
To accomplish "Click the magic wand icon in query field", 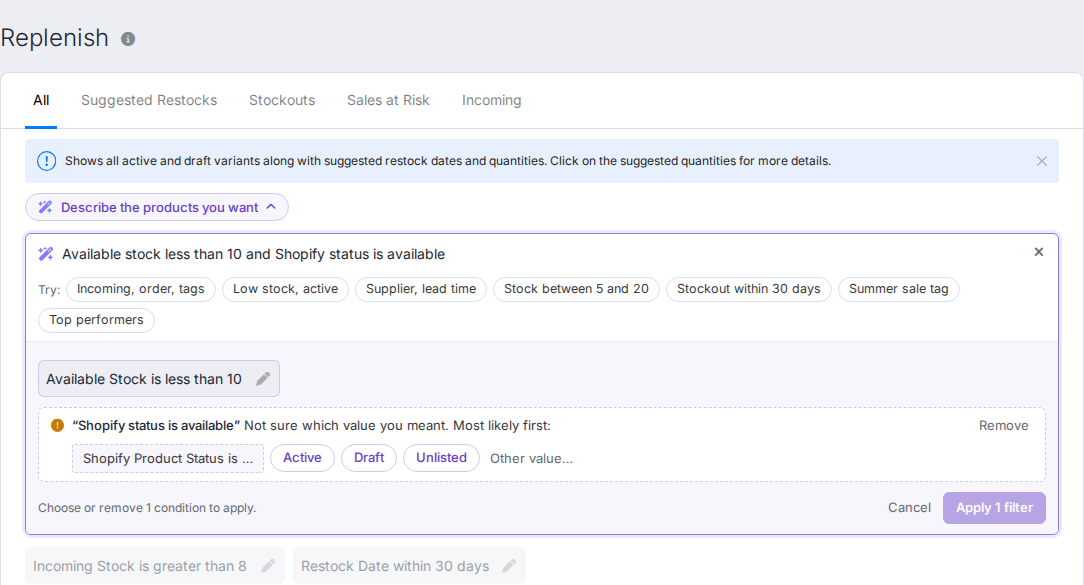I will (x=46, y=254).
